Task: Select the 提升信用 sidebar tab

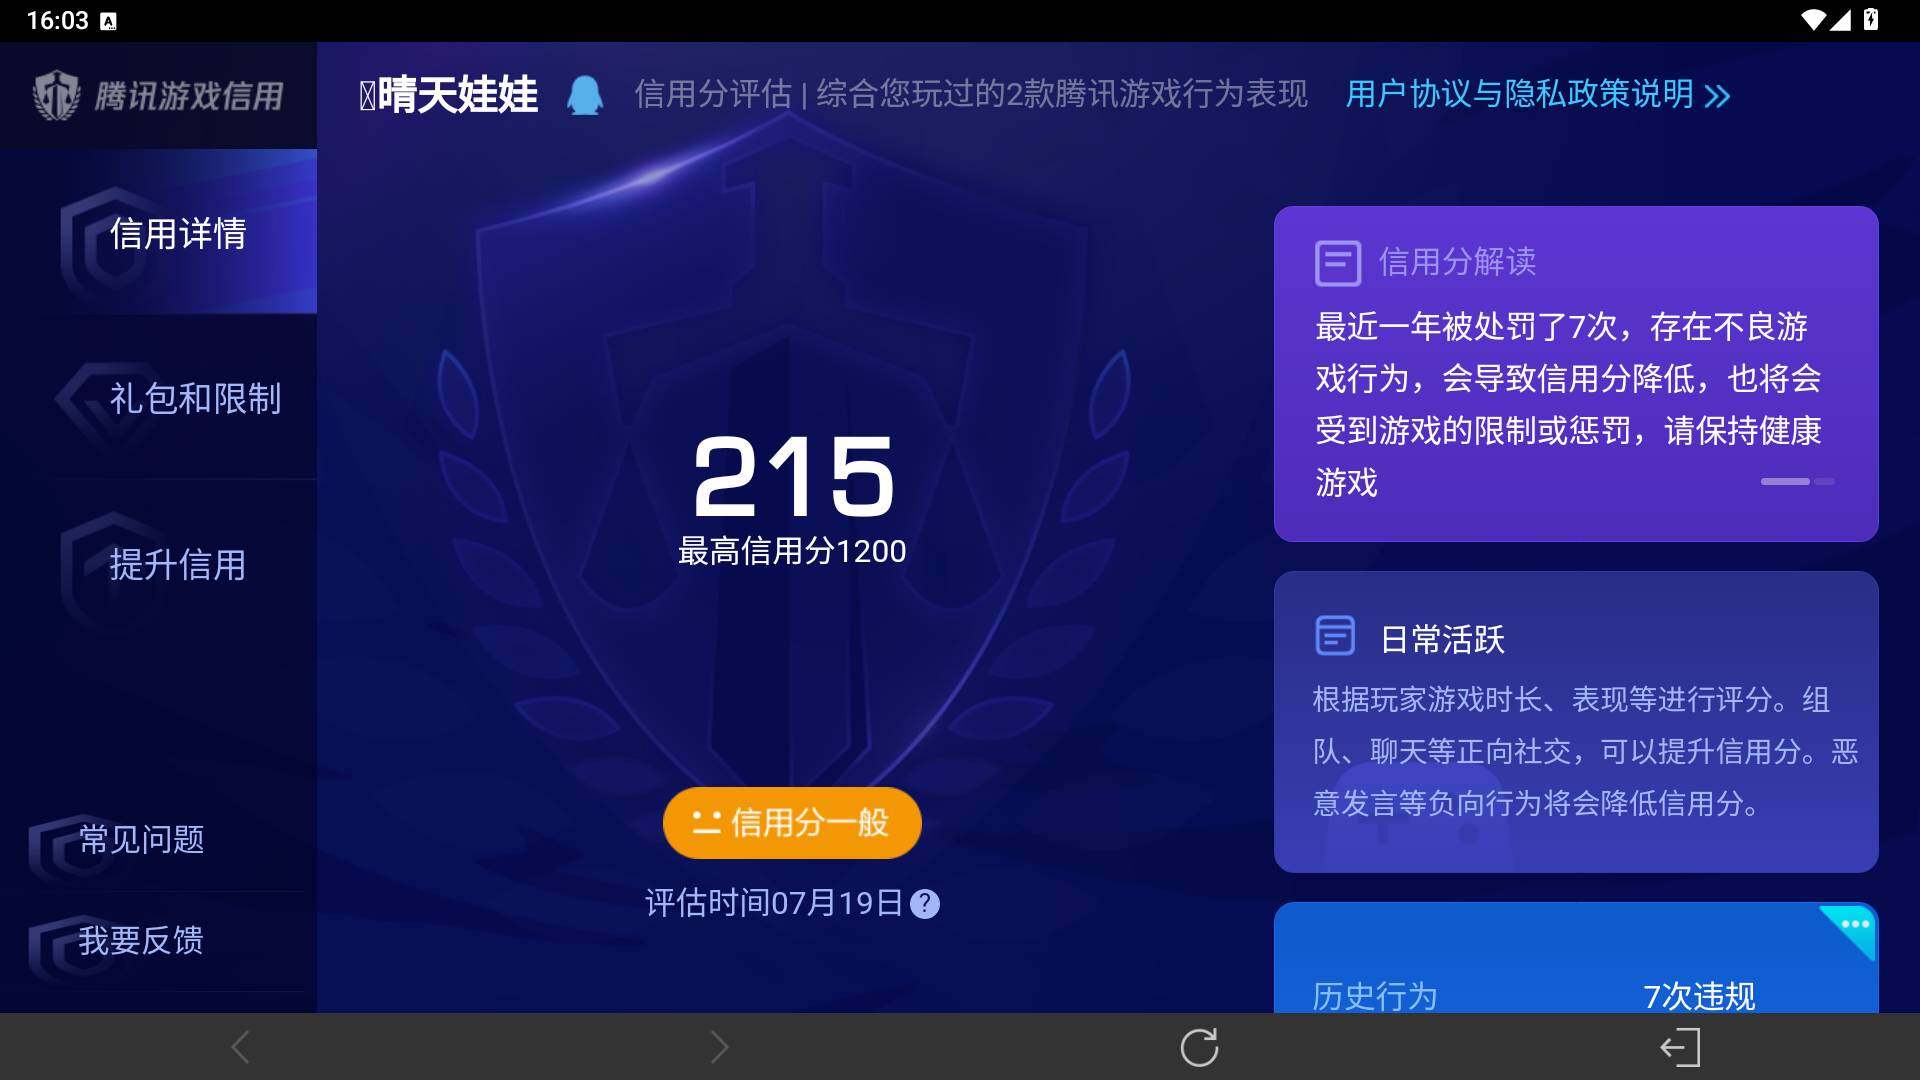Action: point(158,564)
